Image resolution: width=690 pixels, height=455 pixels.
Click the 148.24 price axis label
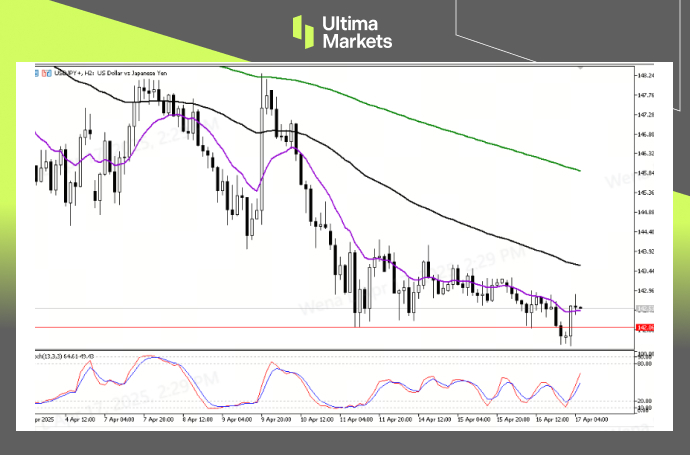coord(646,76)
